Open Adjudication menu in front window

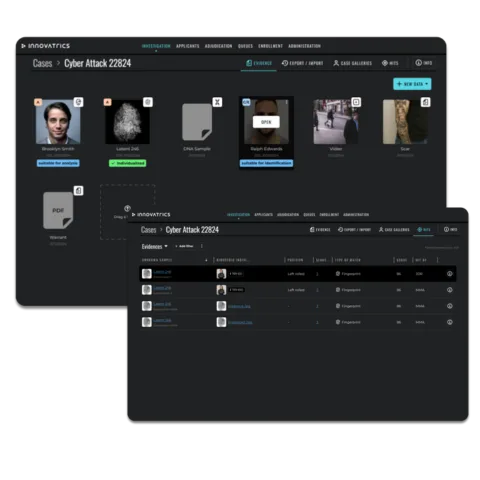click(x=288, y=215)
